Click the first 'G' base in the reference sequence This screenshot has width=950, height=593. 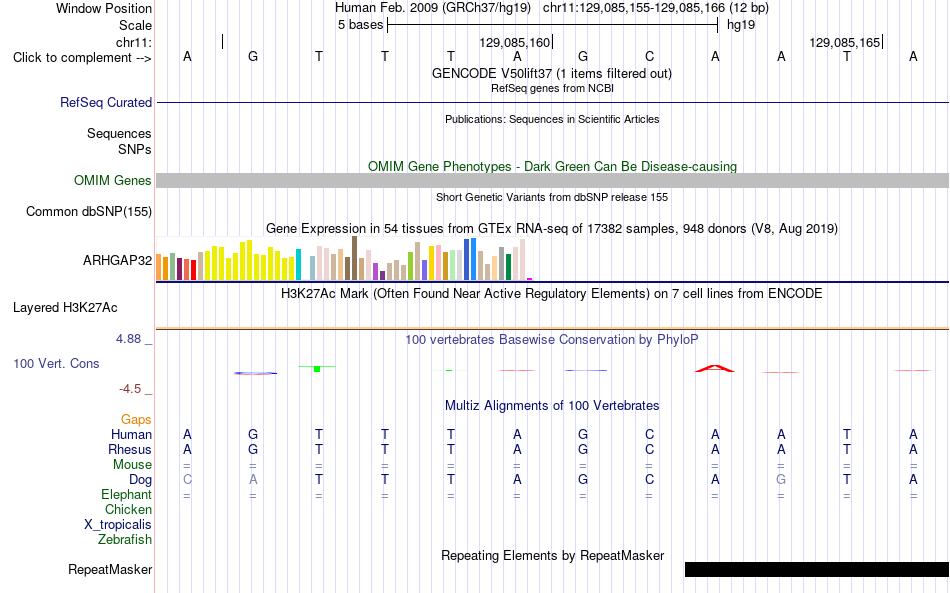pyautogui.click(x=253, y=56)
